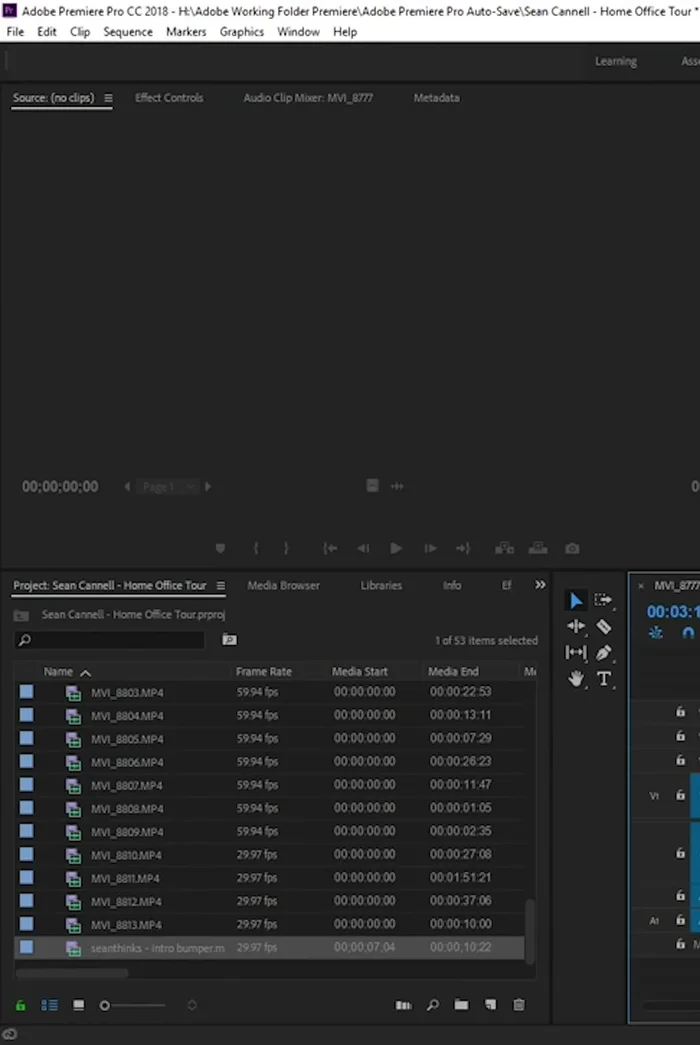700x1045 pixels.
Task: Click Add Marker icon in Source monitor
Action: tap(220, 548)
